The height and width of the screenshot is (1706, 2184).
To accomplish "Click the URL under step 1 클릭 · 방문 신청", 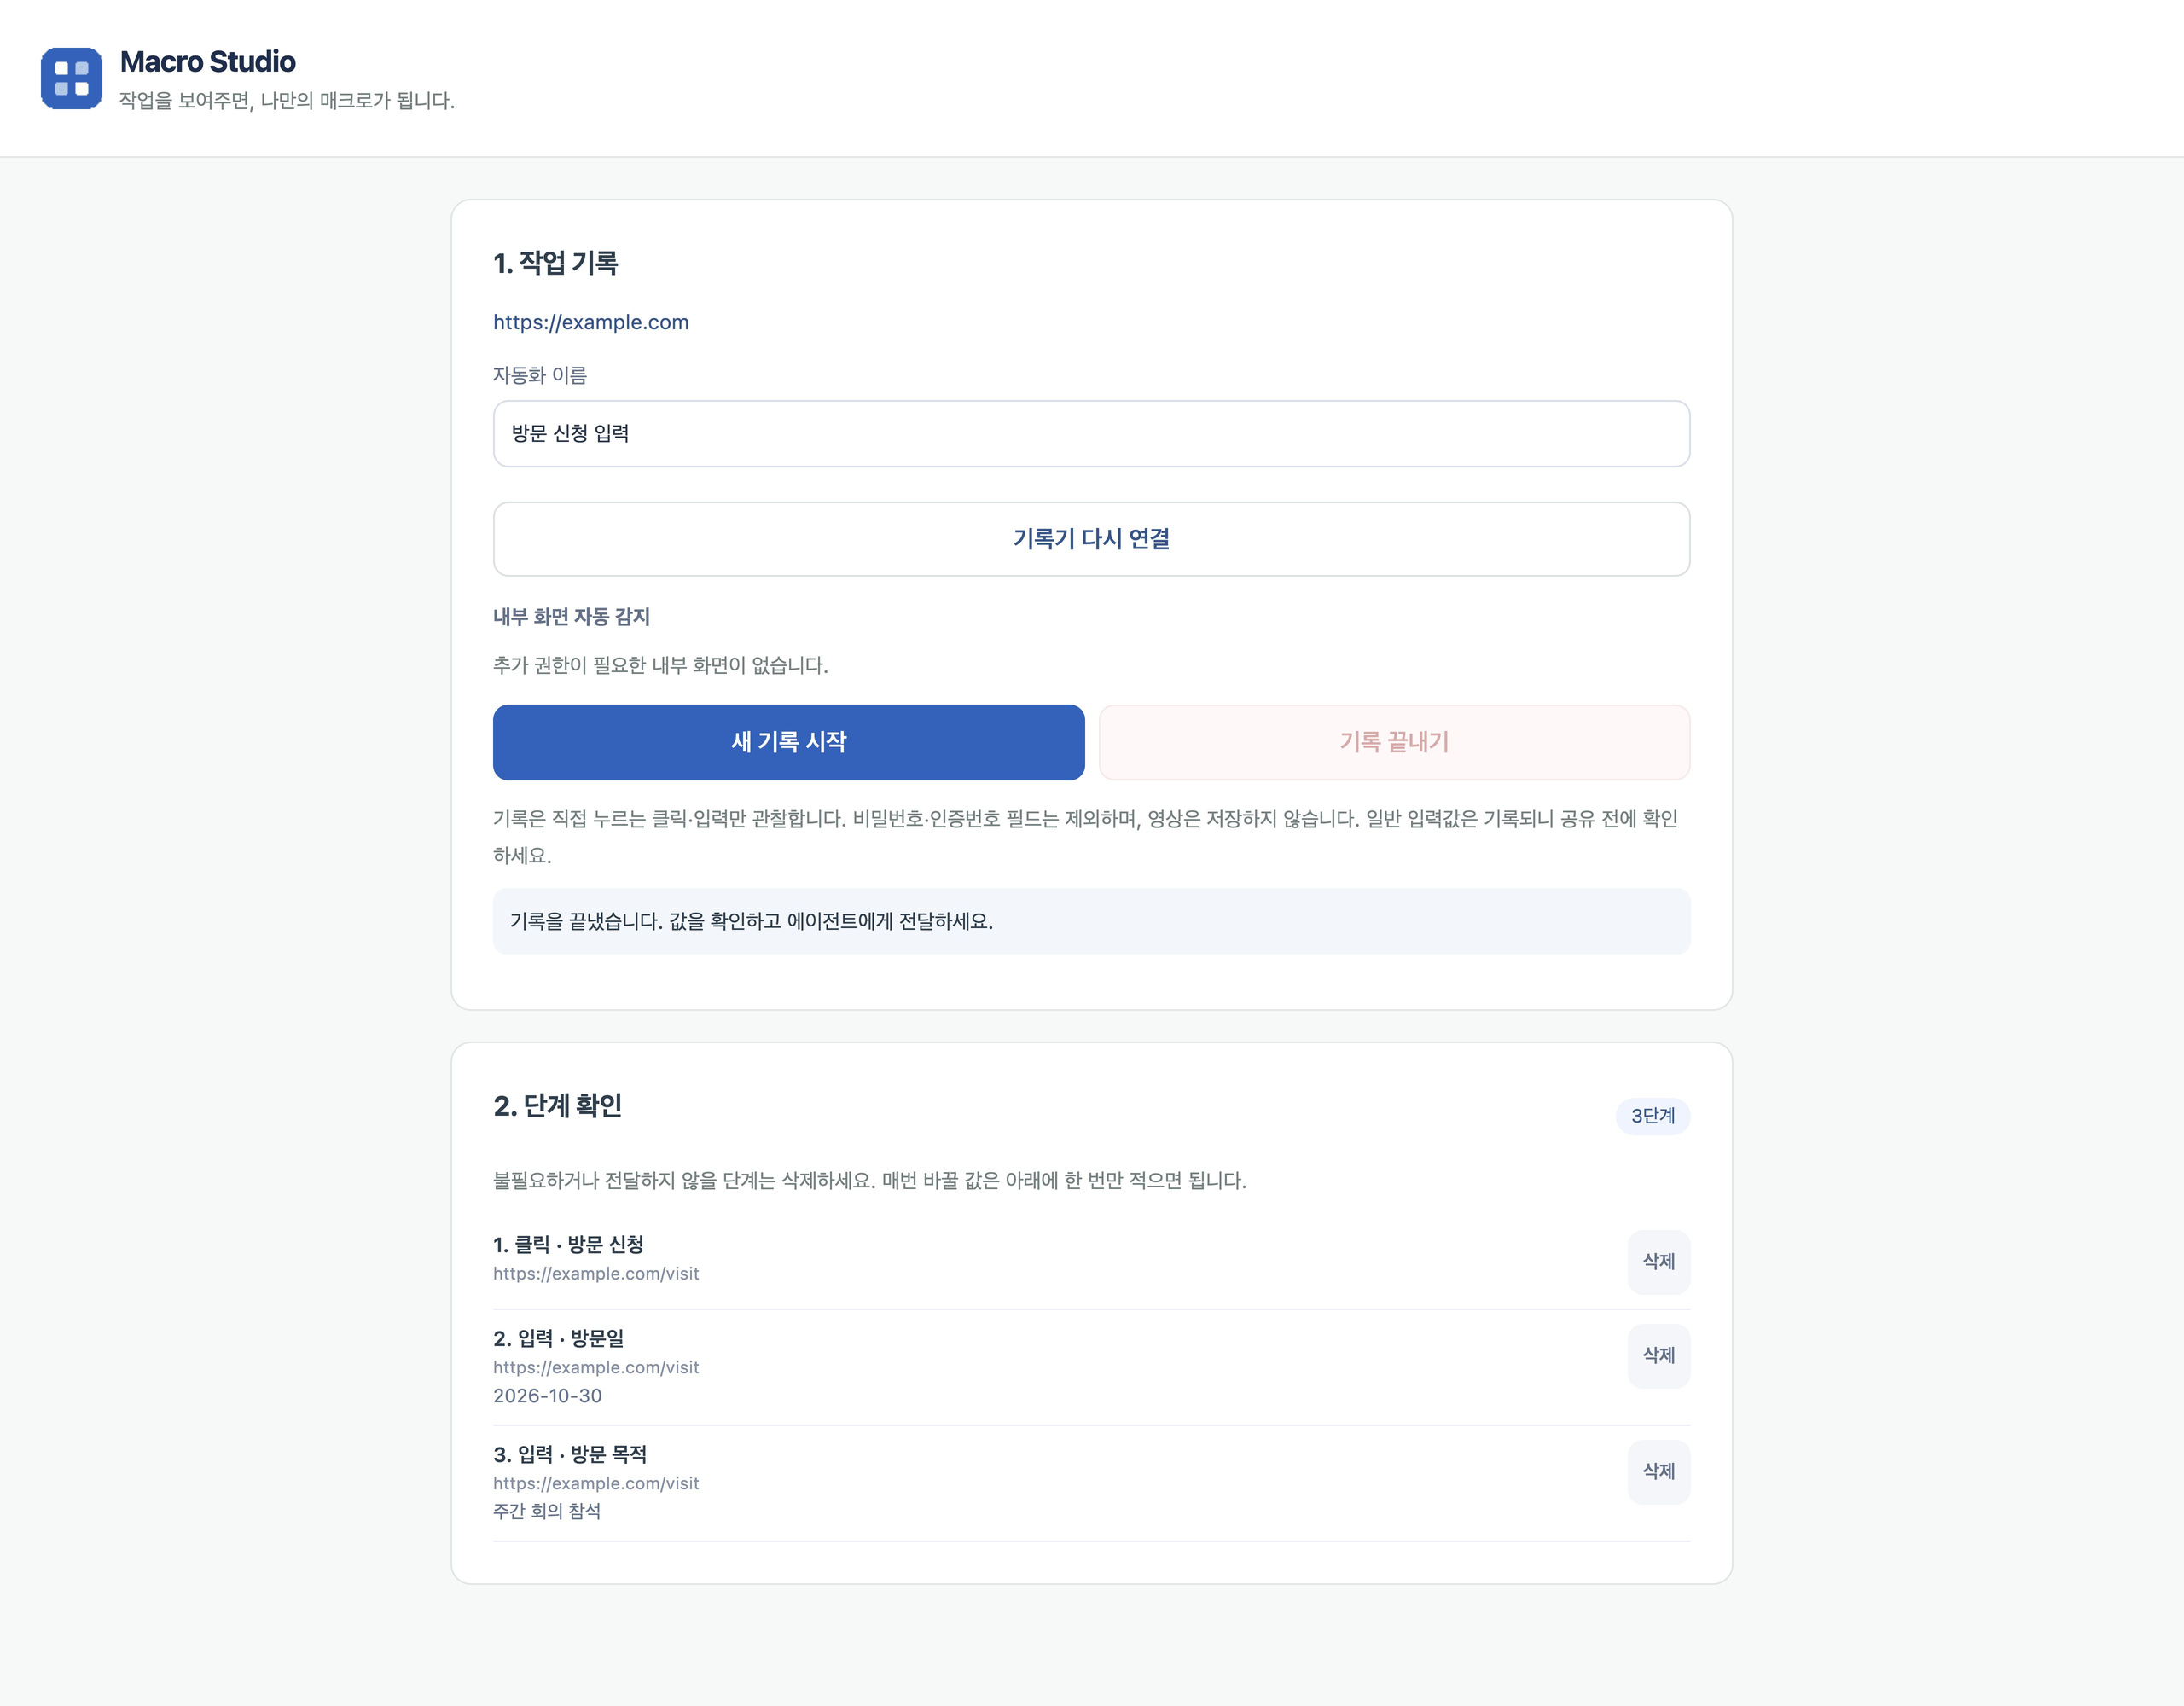I will [596, 1274].
